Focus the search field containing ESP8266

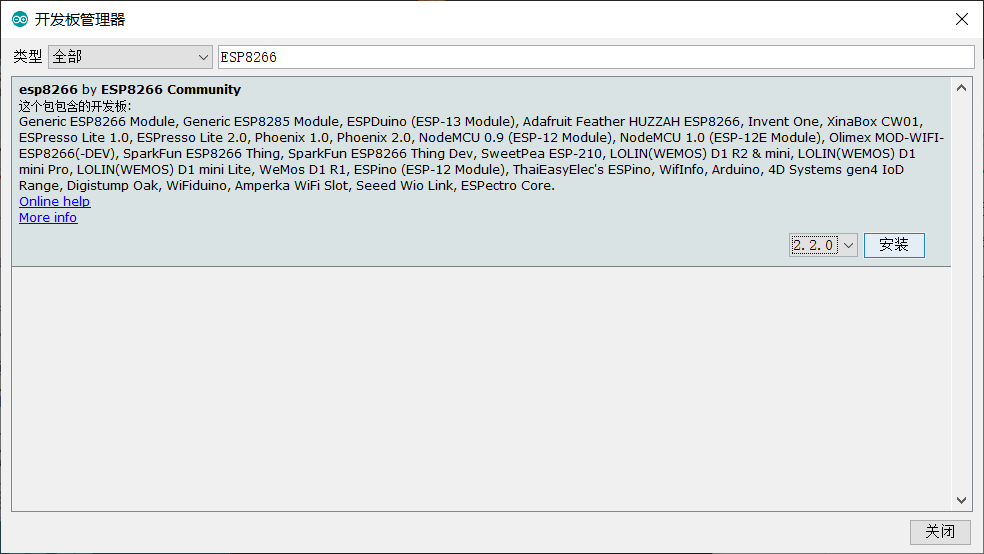click(596, 57)
